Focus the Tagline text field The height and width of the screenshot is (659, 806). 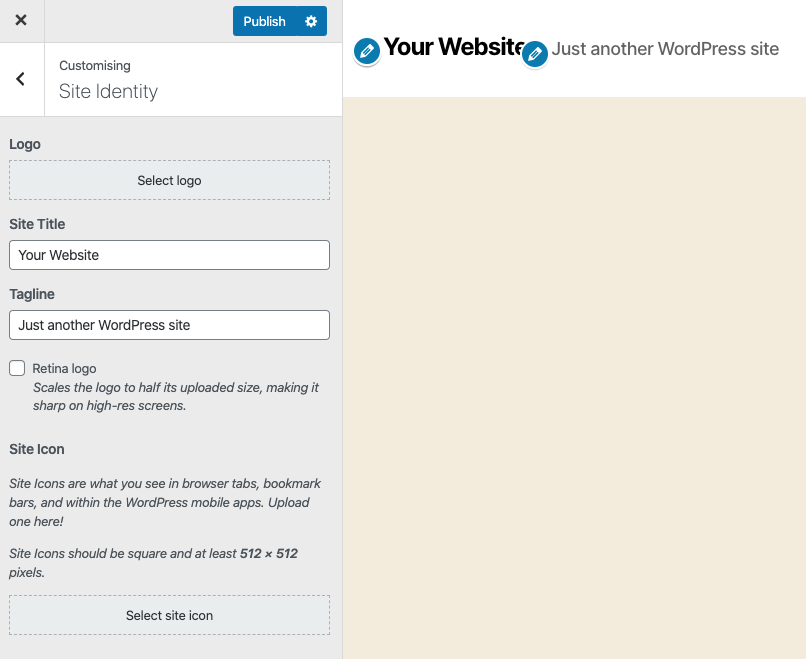(x=169, y=325)
